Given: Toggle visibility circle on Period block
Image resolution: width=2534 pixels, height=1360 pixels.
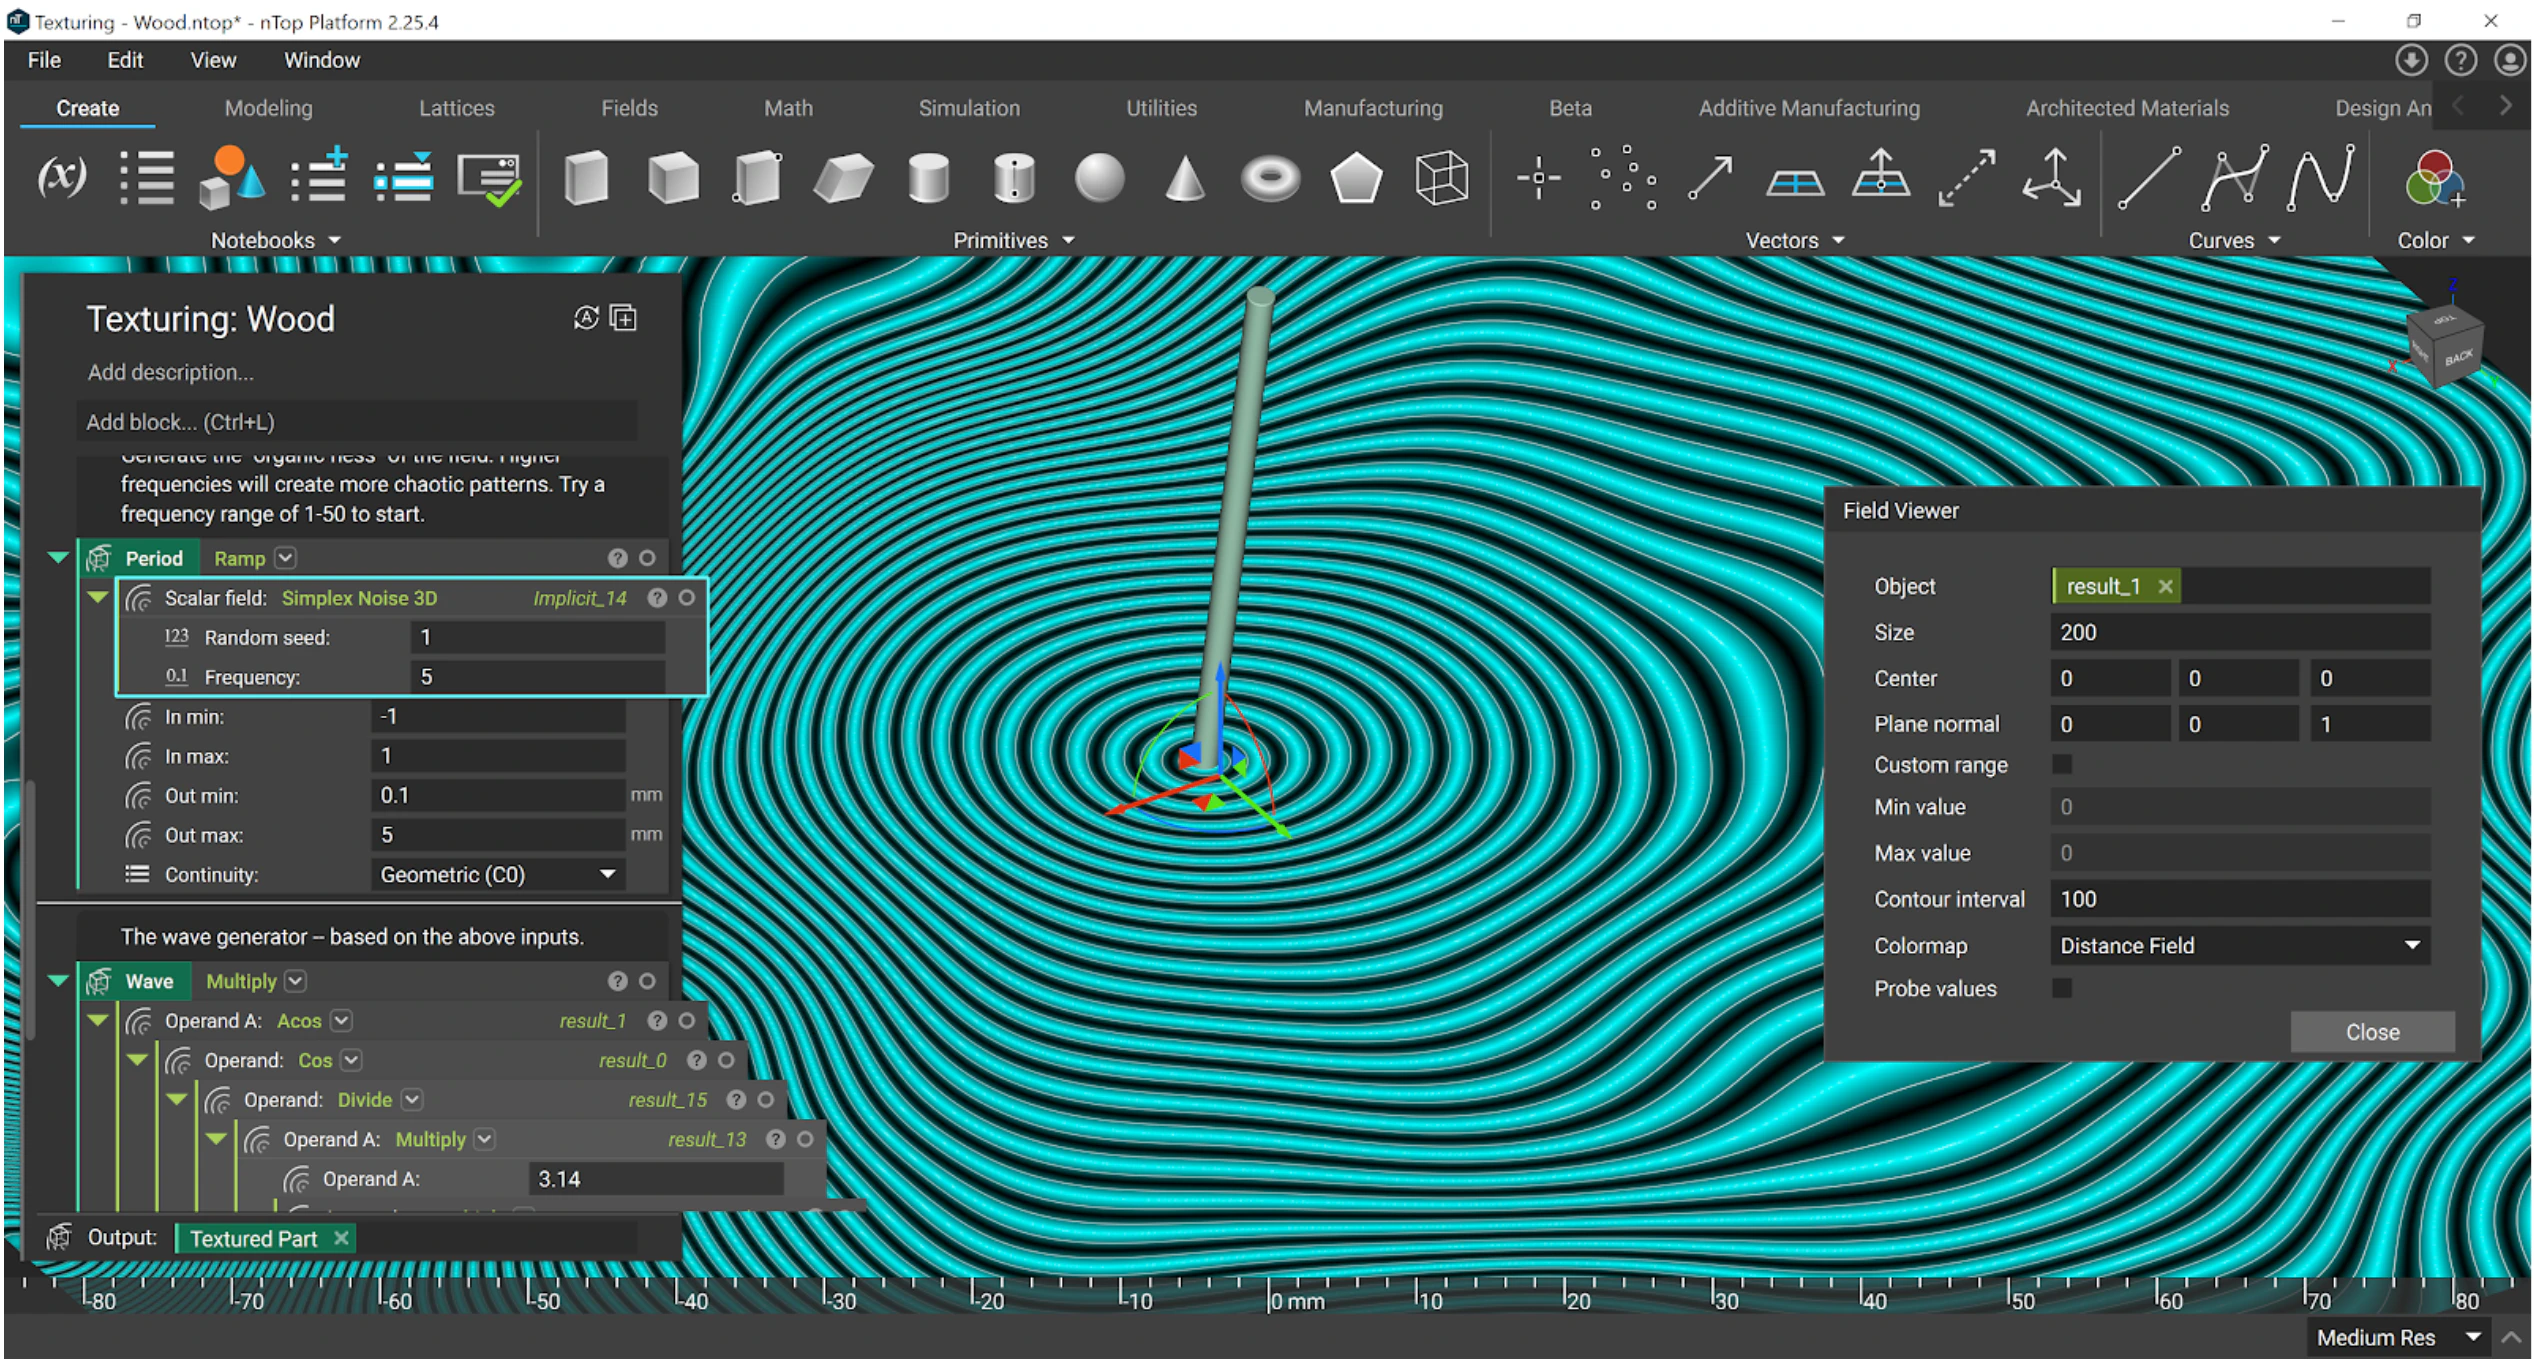Looking at the screenshot, I should click(x=648, y=559).
